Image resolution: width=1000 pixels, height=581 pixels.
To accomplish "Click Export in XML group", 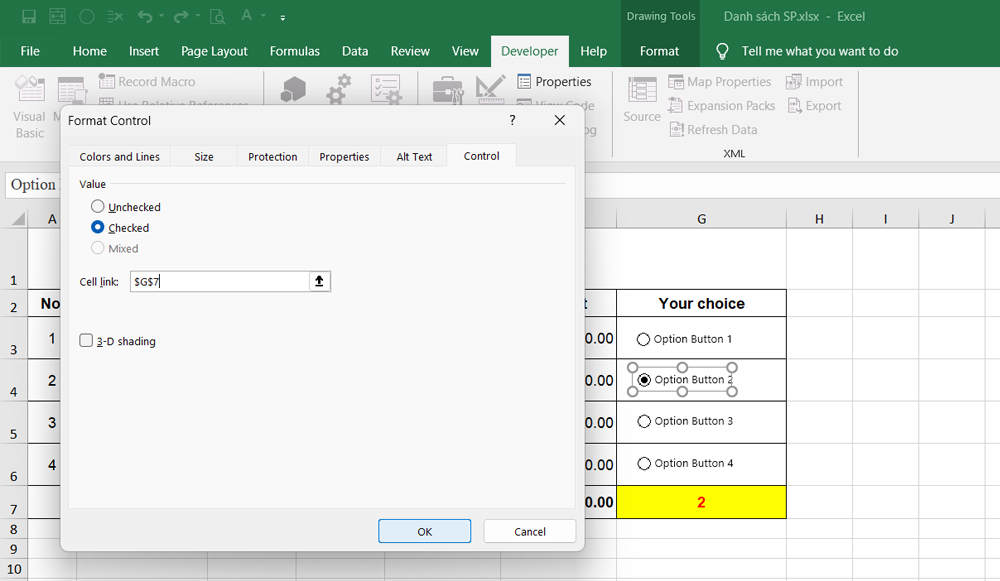I will coord(814,106).
